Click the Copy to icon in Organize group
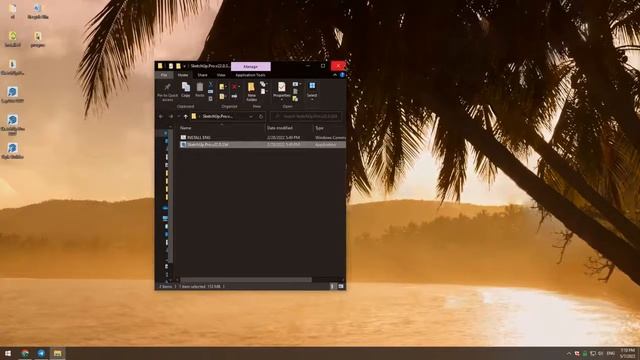The width and height of the screenshot is (640, 360). pos(222,96)
